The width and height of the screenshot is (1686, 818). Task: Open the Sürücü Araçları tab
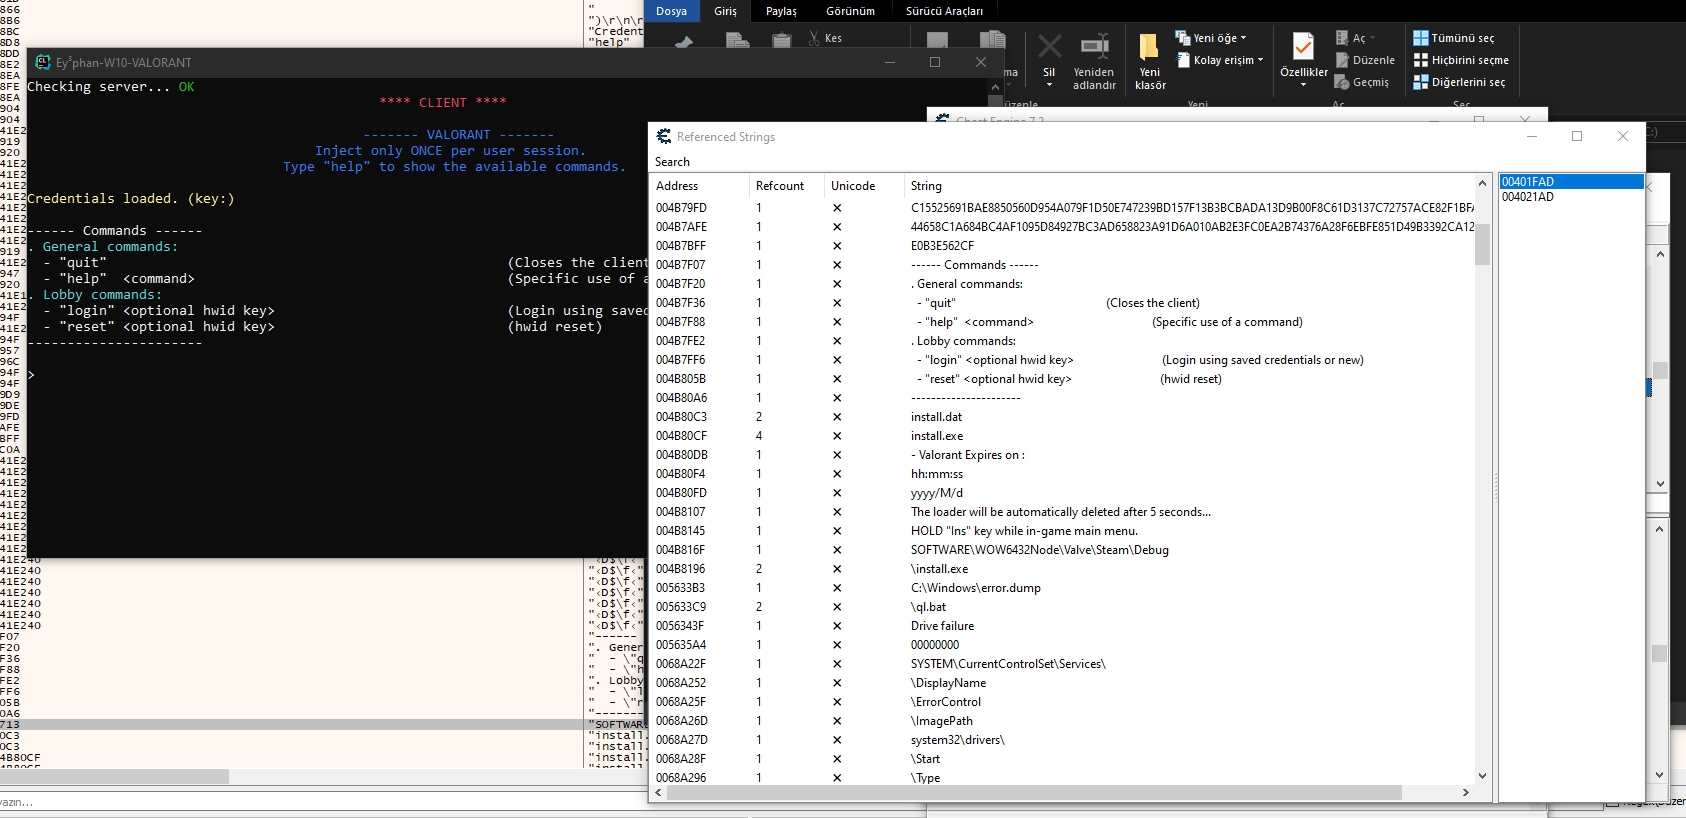pyautogui.click(x=944, y=11)
